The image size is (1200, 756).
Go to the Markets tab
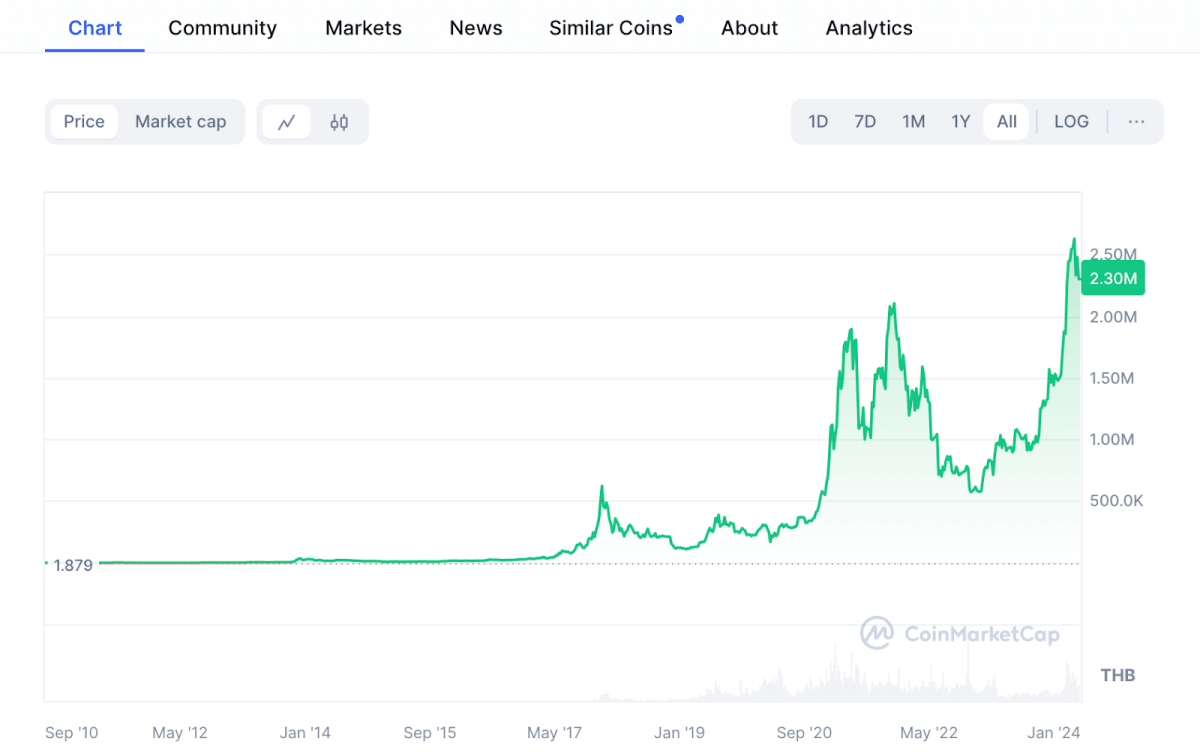coord(363,28)
